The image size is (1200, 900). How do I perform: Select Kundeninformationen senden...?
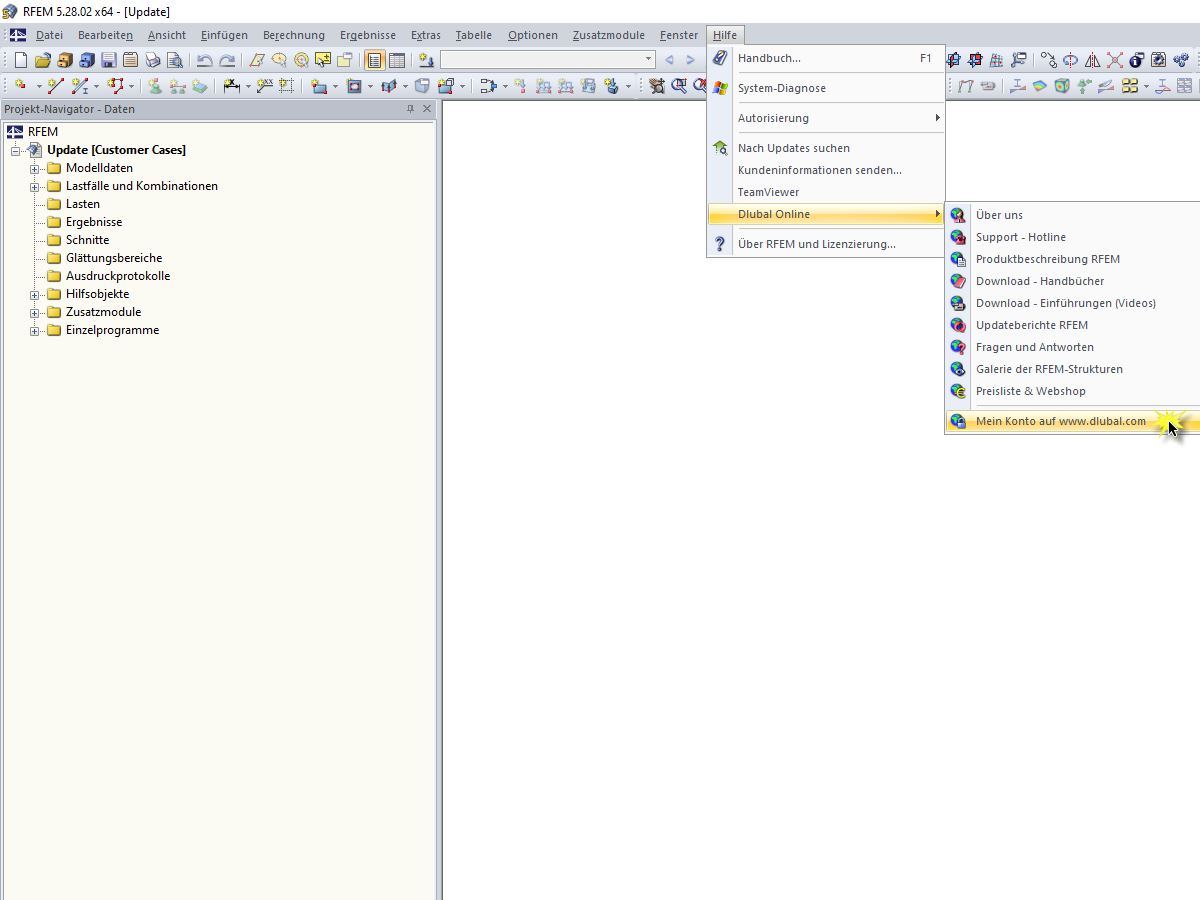(x=826, y=170)
